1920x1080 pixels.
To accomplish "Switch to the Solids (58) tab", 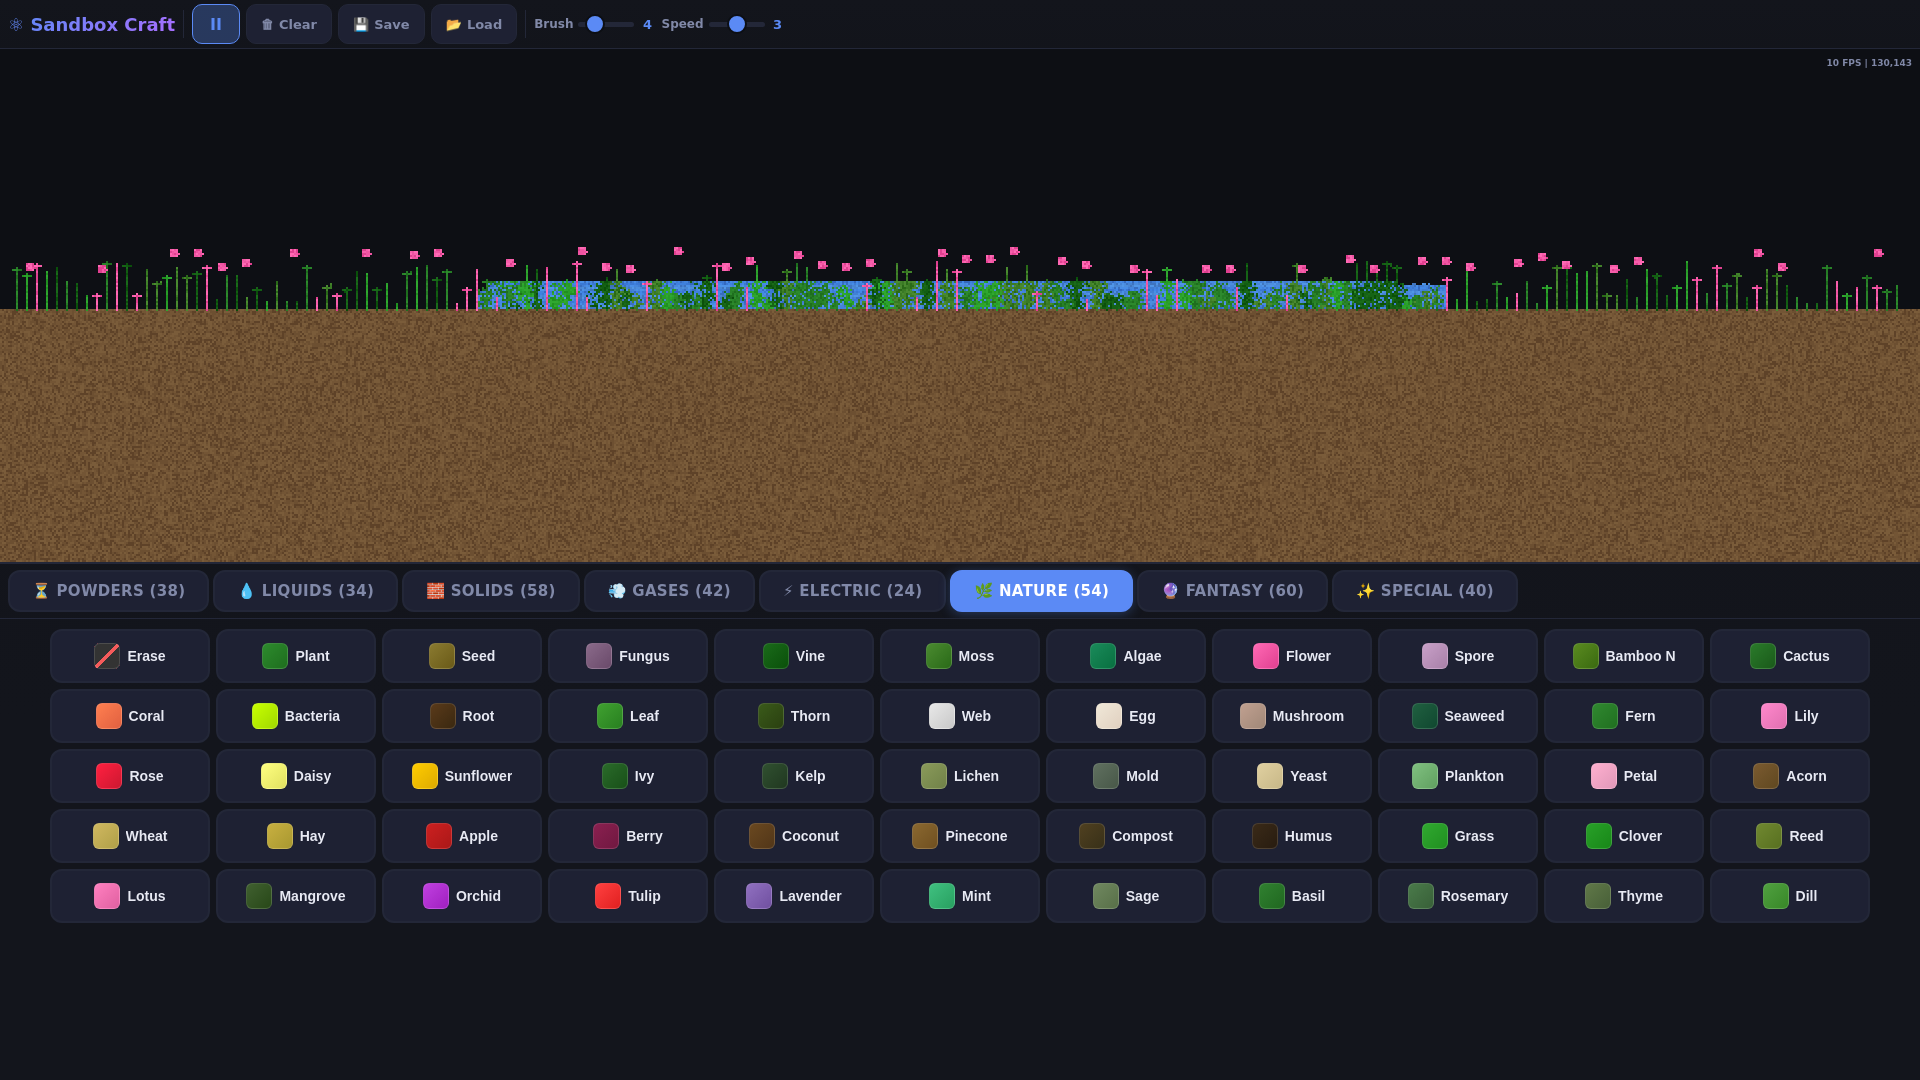I will pyautogui.click(x=491, y=591).
